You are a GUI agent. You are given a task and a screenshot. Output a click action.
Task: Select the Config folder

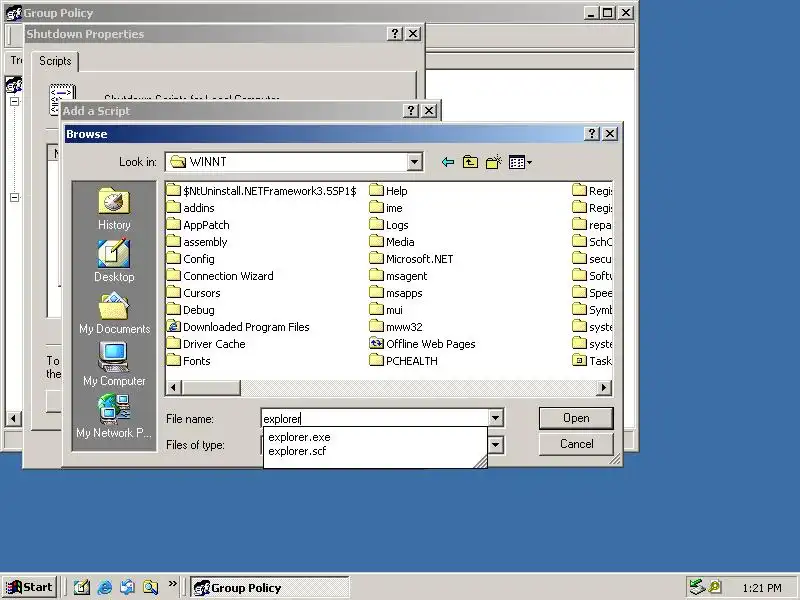(191, 259)
